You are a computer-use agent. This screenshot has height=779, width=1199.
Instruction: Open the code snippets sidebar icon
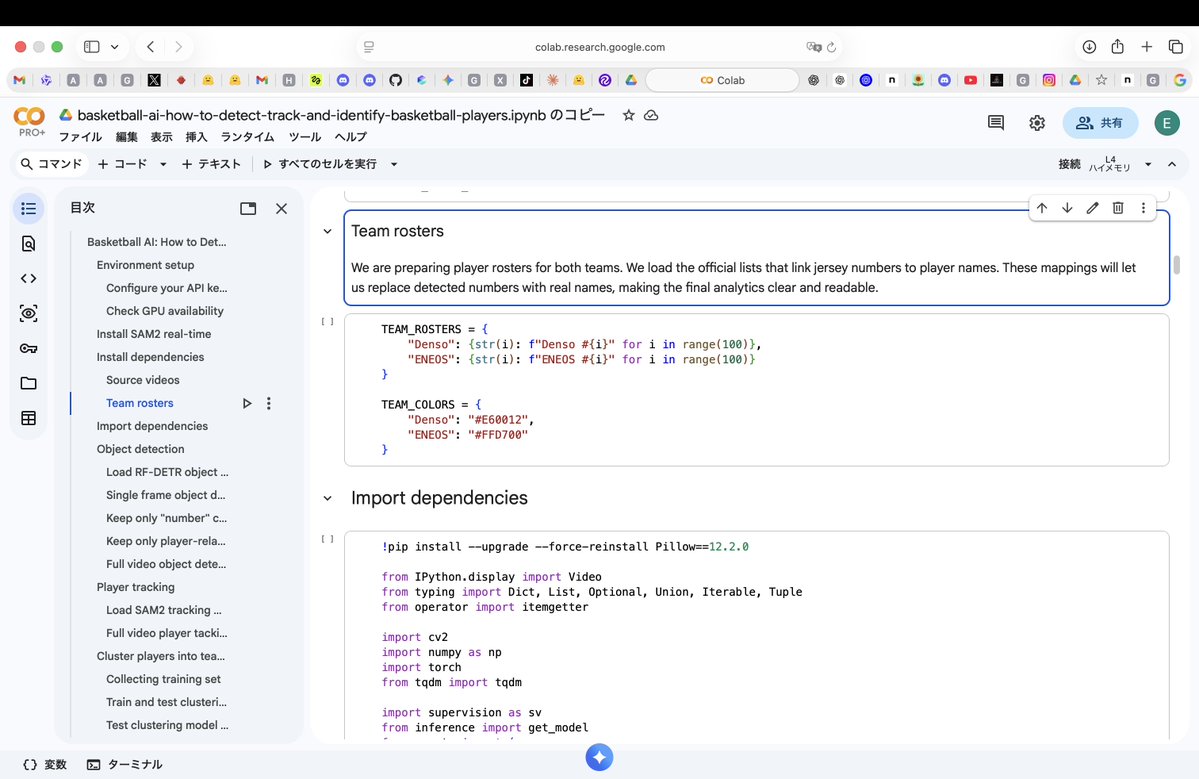(28, 278)
